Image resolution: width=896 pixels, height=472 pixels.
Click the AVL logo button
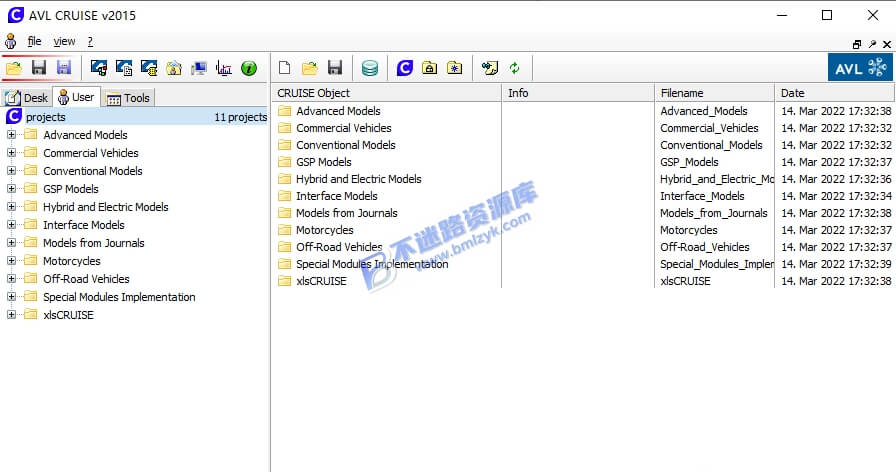[860, 67]
